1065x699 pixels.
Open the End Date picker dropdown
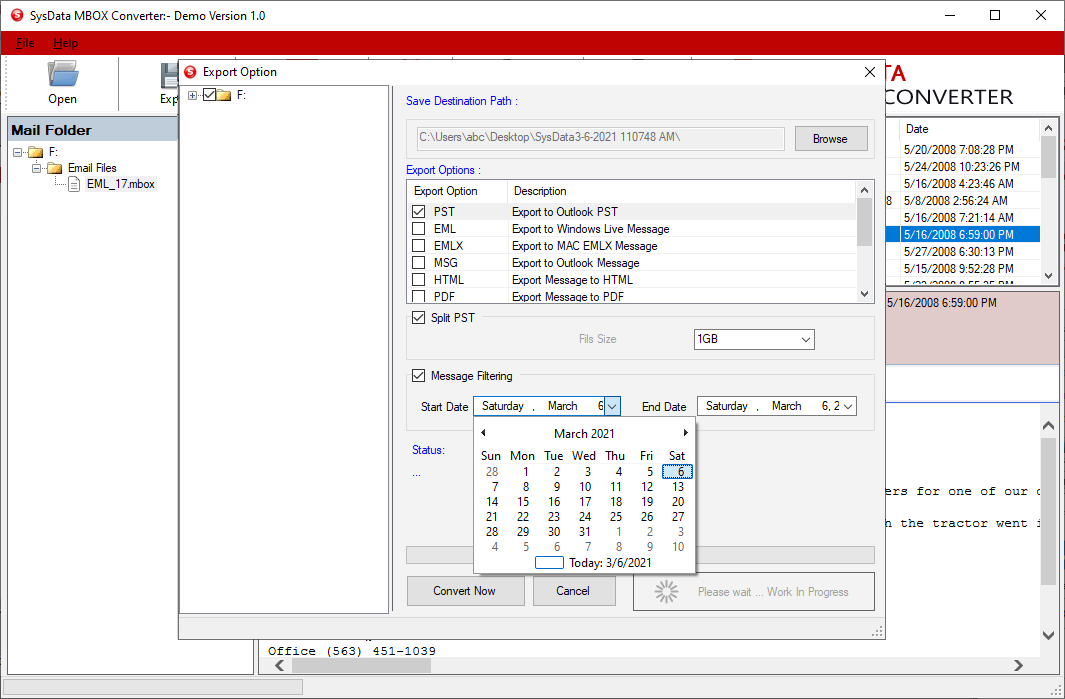[x=848, y=406]
